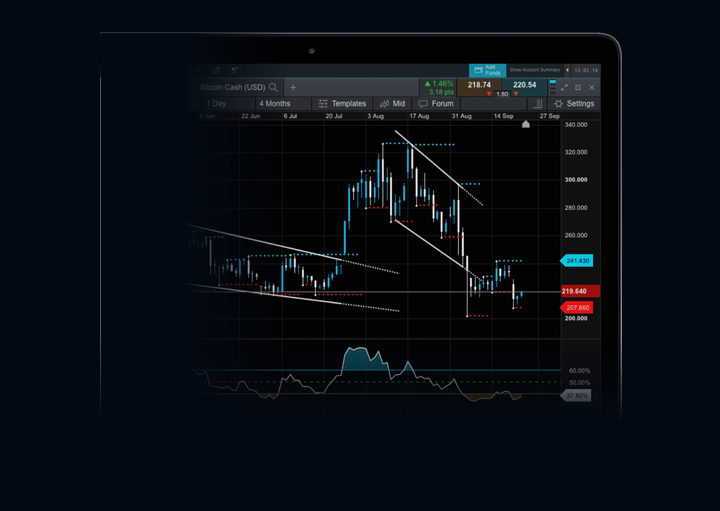
Task: Toggle the right-side panel icon
Action: [x=538, y=104]
